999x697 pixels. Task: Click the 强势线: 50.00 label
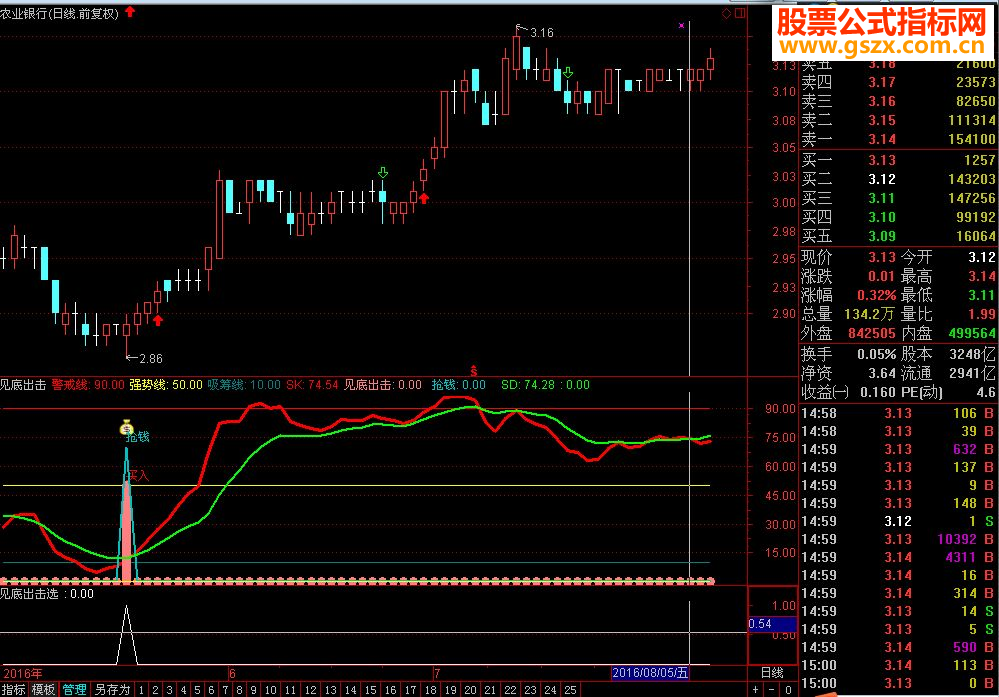tap(166, 385)
